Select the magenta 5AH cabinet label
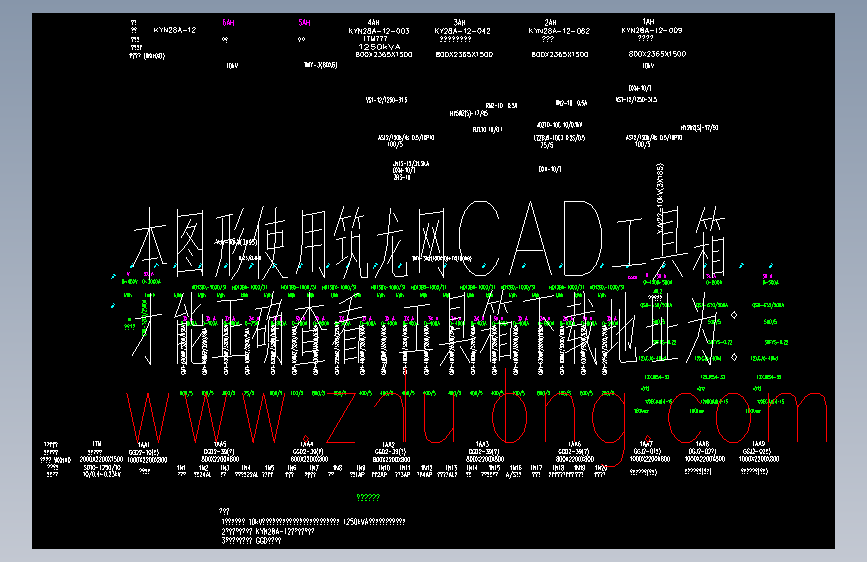Image resolution: width=867 pixels, height=562 pixels. (304, 23)
